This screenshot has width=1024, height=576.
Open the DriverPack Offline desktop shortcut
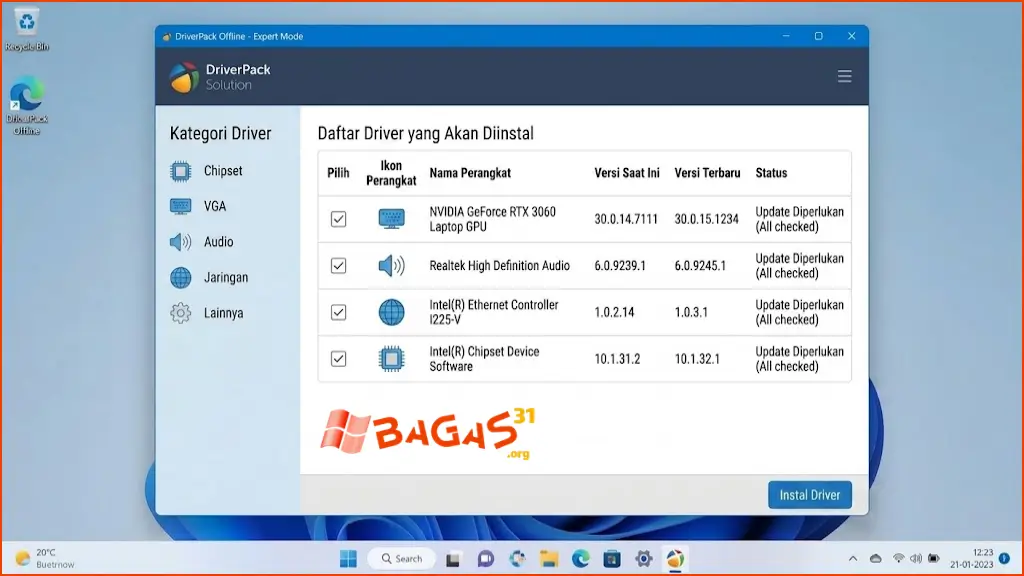27,106
